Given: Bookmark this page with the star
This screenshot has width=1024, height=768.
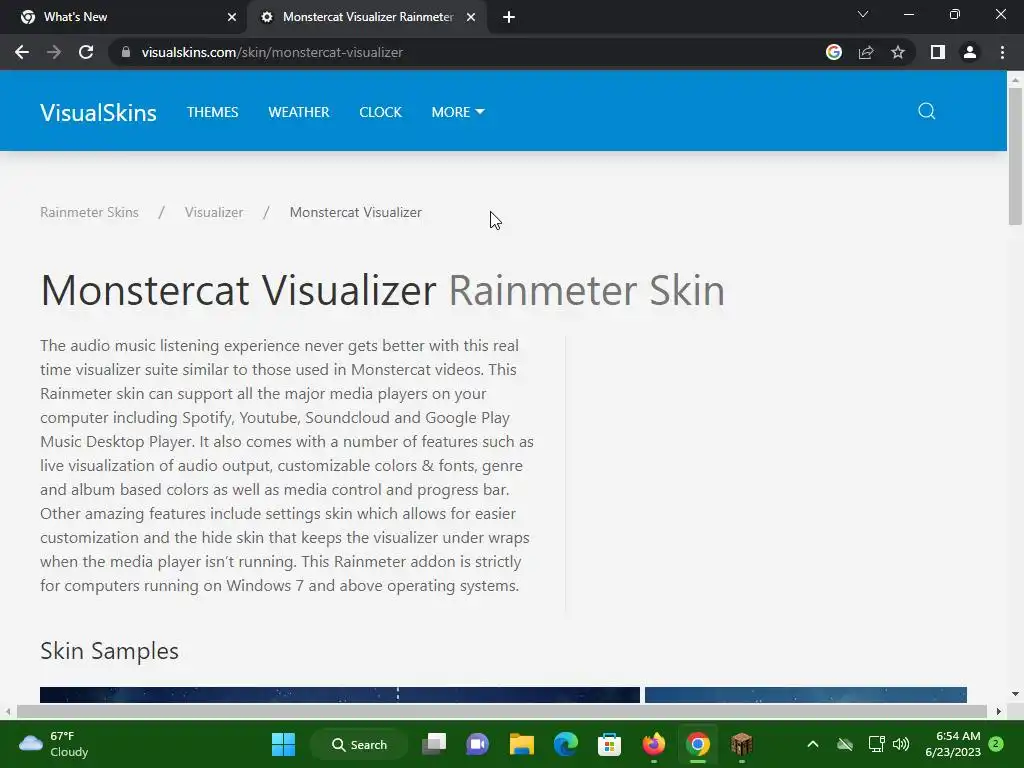Looking at the screenshot, I should point(898,52).
